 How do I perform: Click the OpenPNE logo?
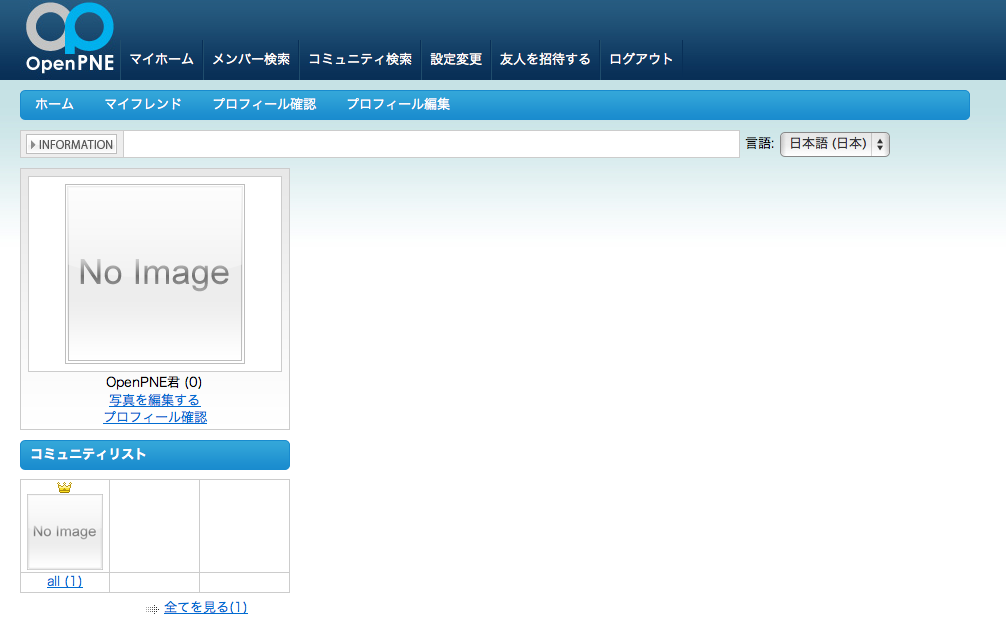tap(69, 40)
